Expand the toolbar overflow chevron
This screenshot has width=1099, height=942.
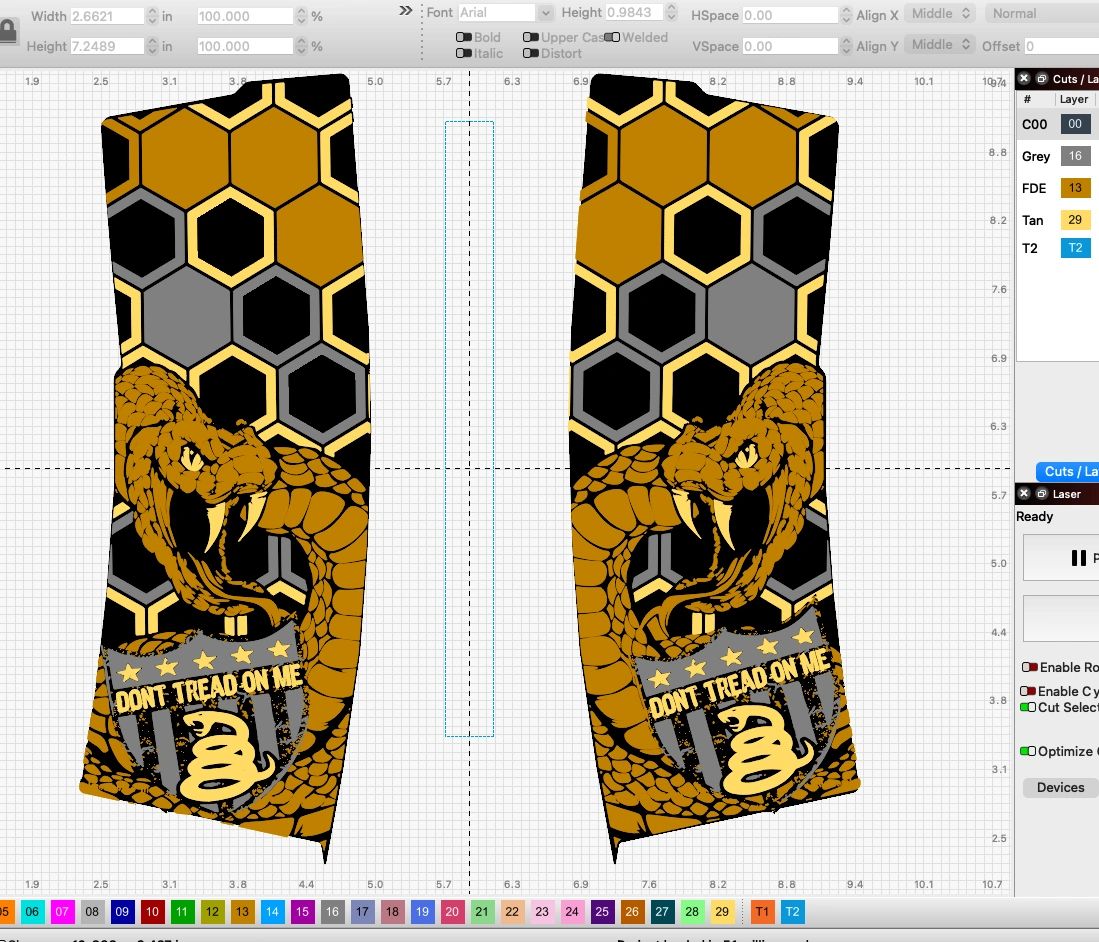[x=405, y=11]
